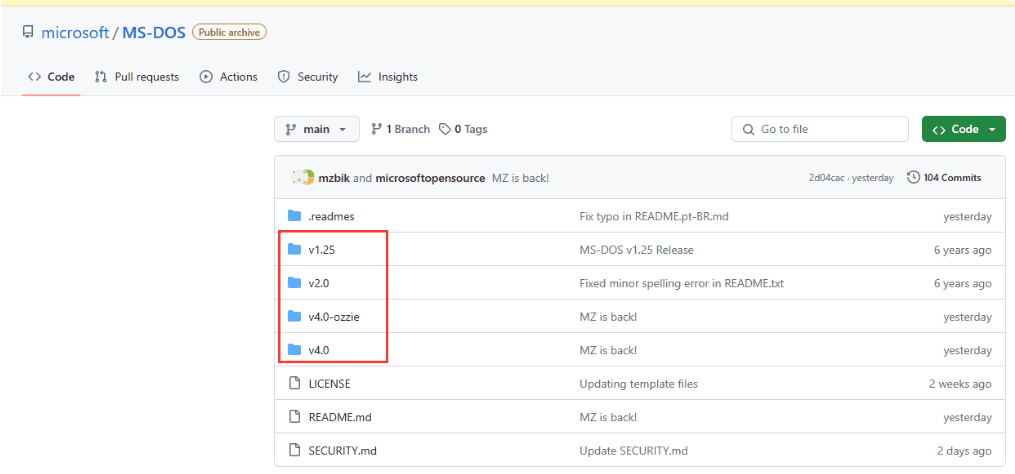The image size is (1015, 474).
Task: Open commit Updating template files
Action: click(x=638, y=384)
